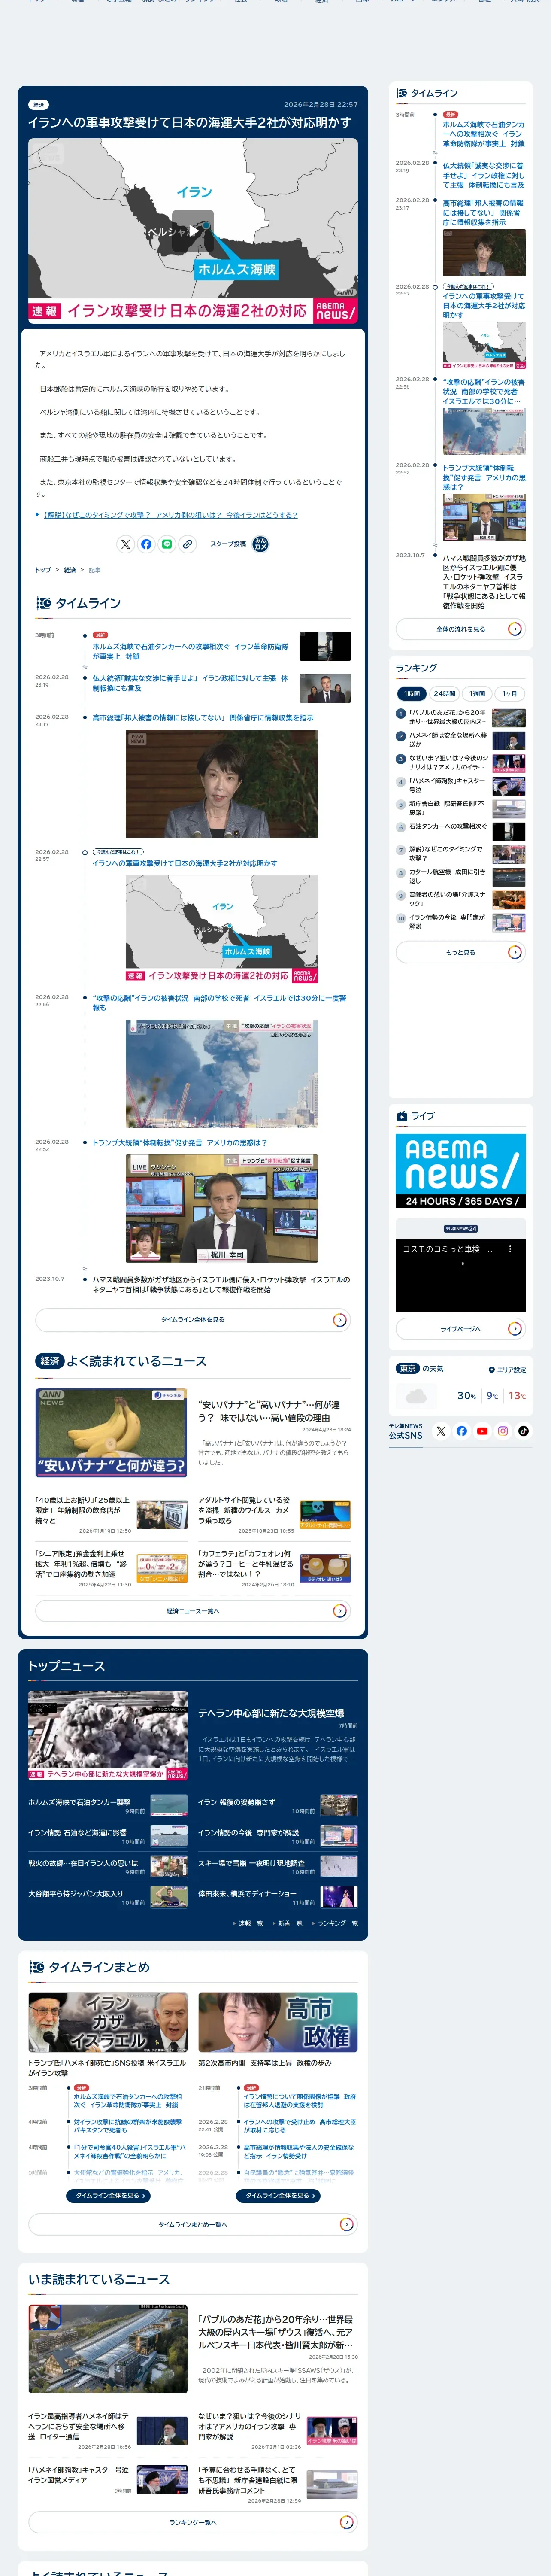Click トップ in breadcrumb

coord(43,570)
